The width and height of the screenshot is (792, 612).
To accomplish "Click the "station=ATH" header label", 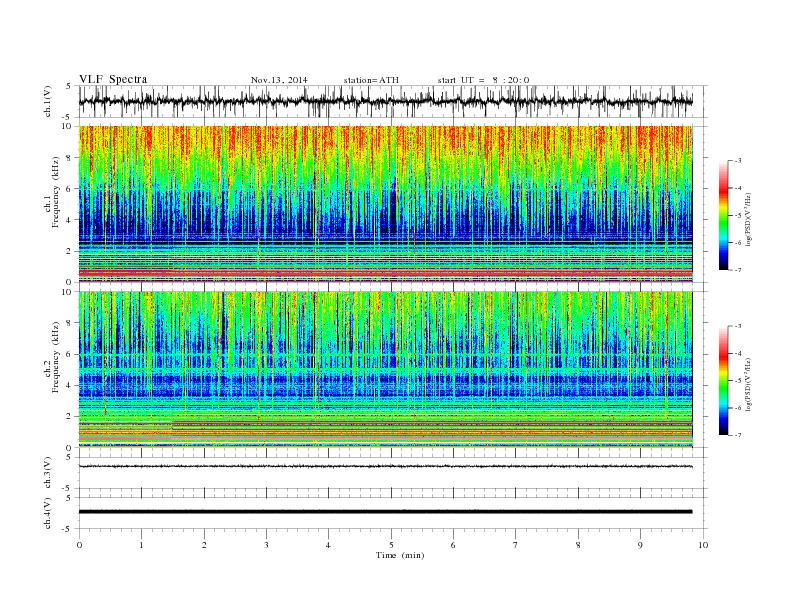I will click(x=371, y=80).
